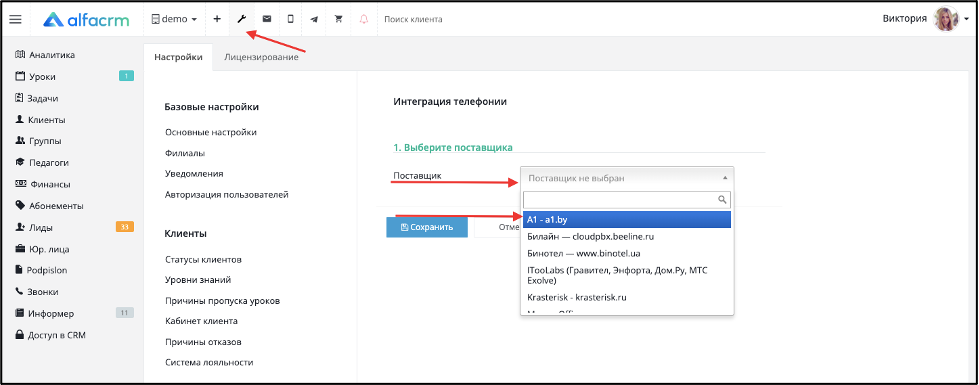Select Krasterisk - krasterisk.ru provider
Image resolution: width=979 pixels, height=385 pixels.
click(627, 298)
